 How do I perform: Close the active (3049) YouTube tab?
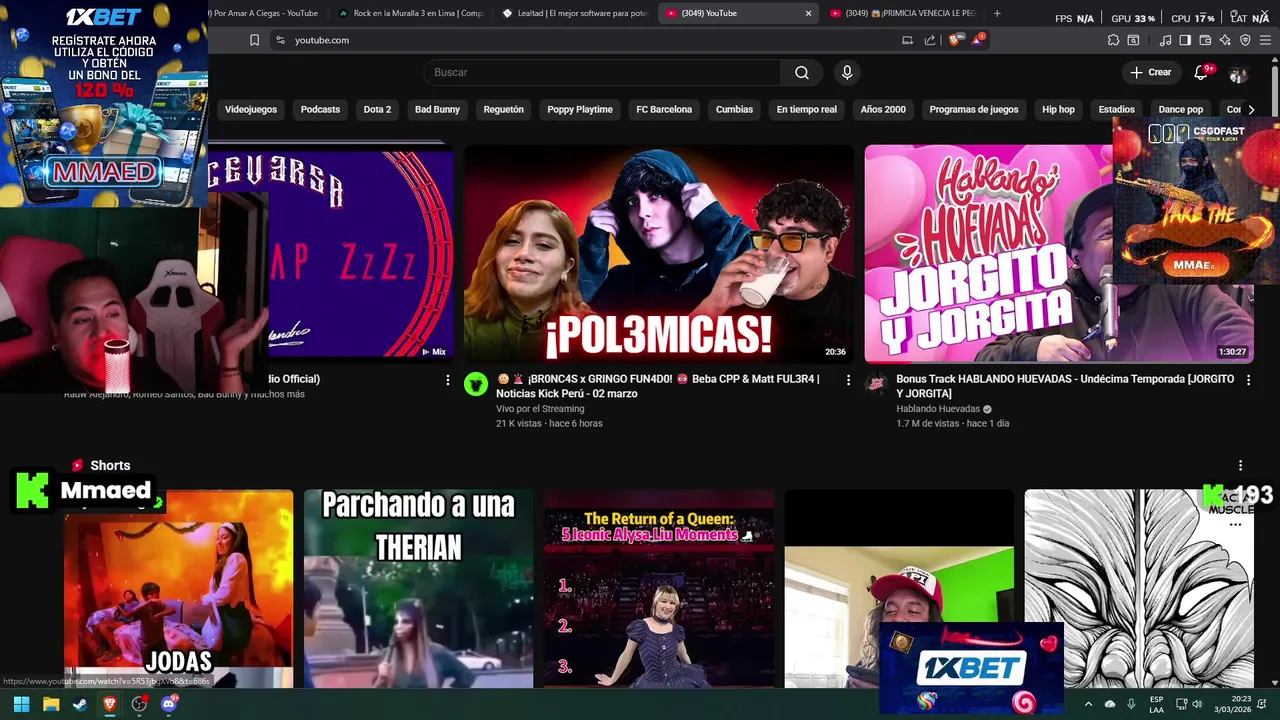(x=808, y=13)
